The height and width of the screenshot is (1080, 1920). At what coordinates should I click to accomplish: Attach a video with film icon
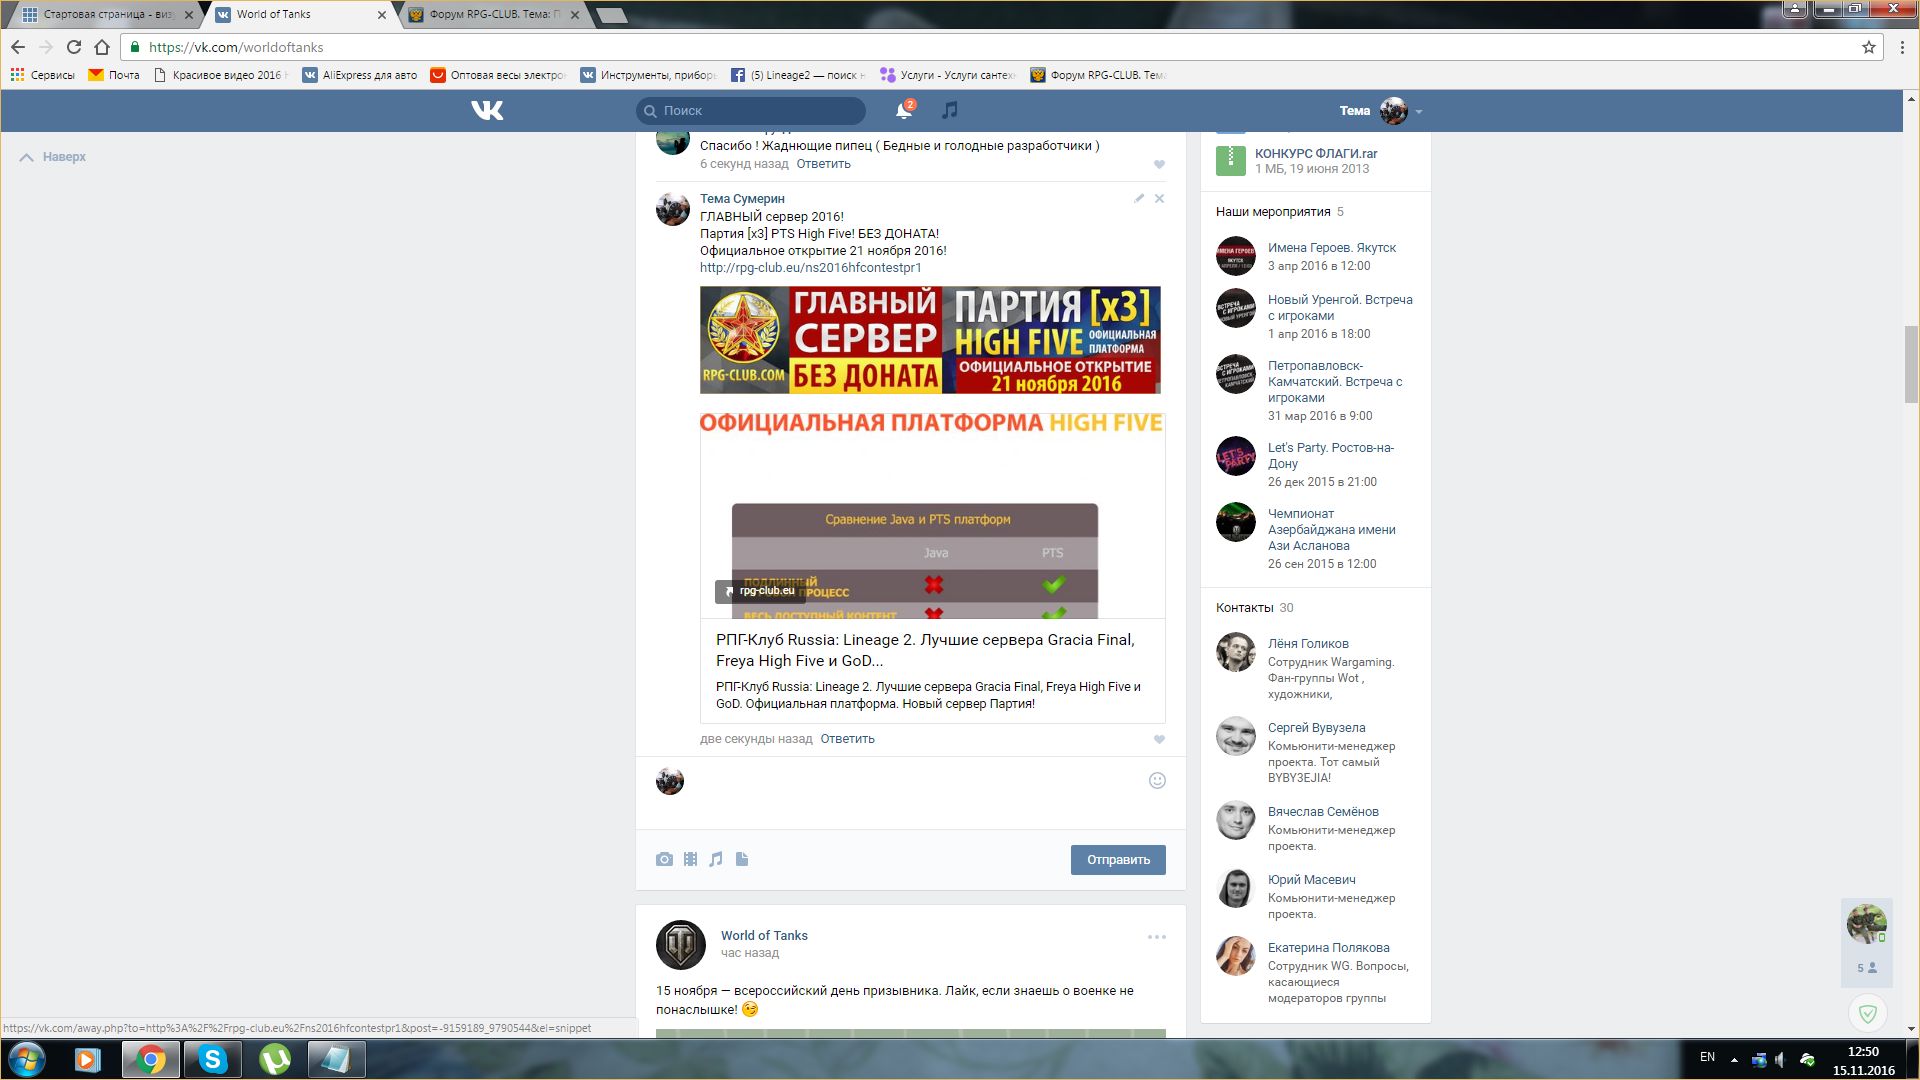(x=690, y=859)
